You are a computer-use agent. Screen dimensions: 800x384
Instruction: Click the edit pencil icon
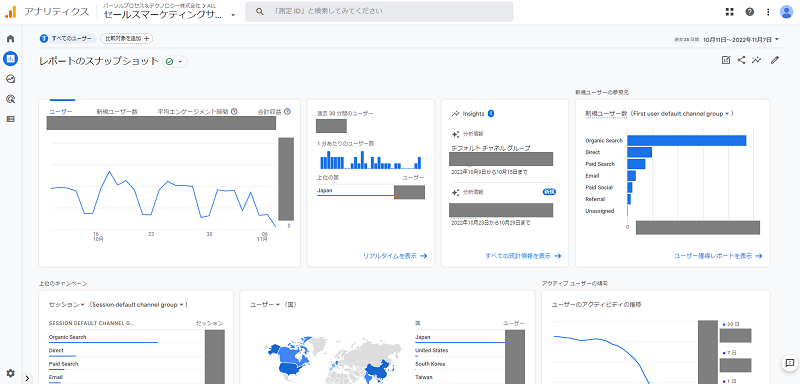coord(774,60)
